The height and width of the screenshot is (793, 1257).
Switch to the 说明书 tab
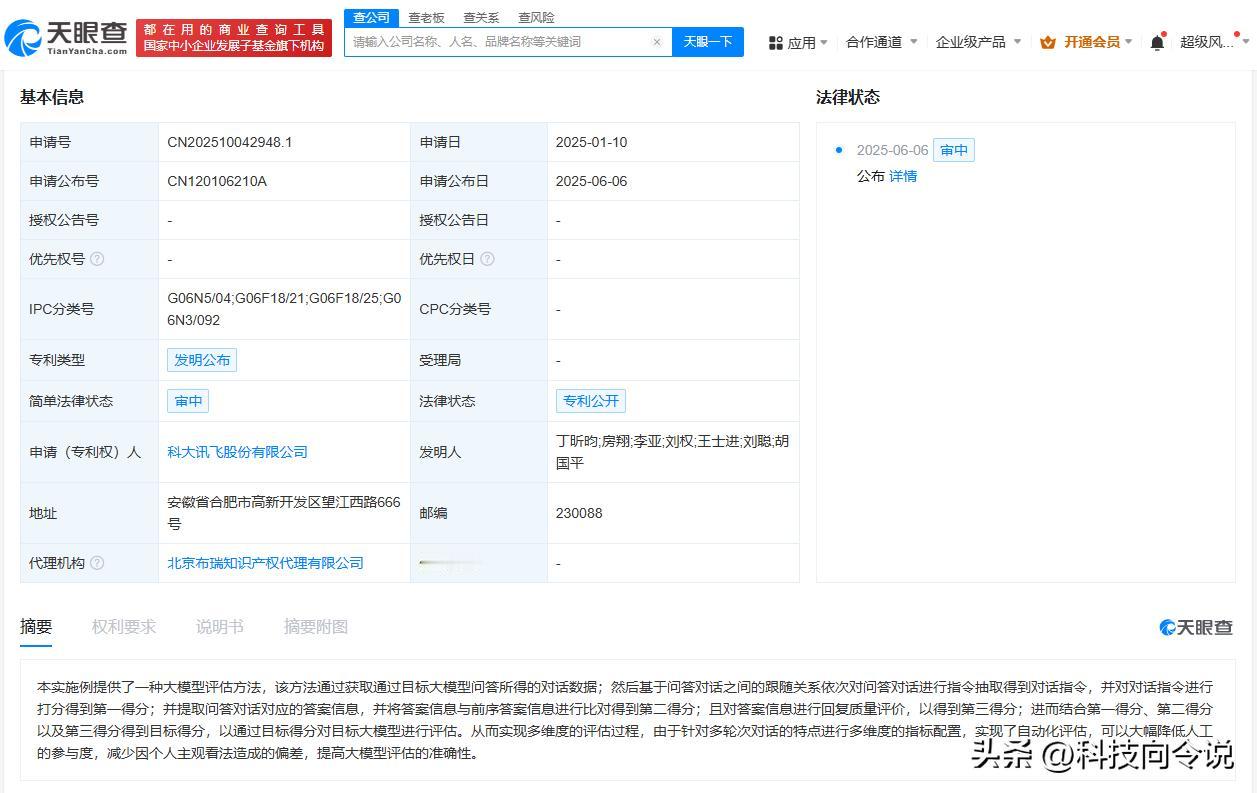220,627
